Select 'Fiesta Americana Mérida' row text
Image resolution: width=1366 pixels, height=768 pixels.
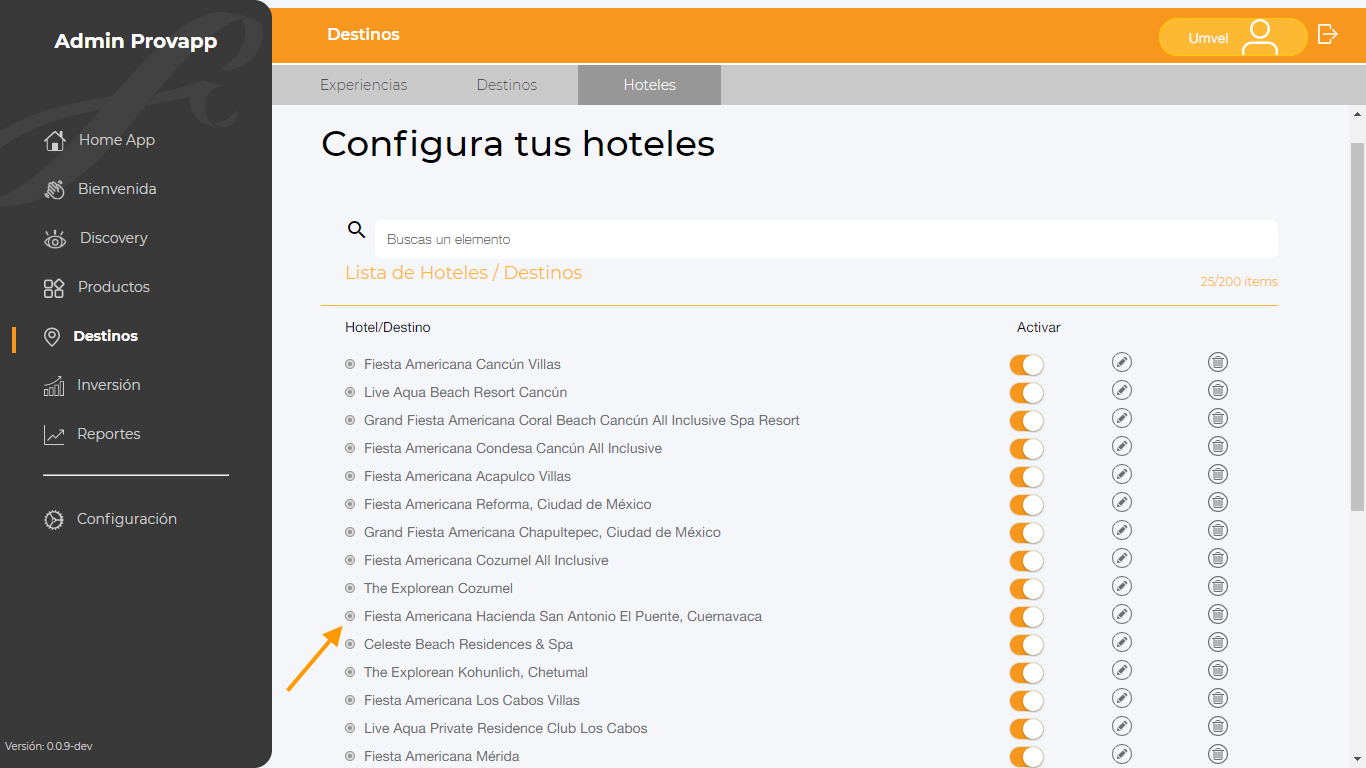click(x=442, y=756)
